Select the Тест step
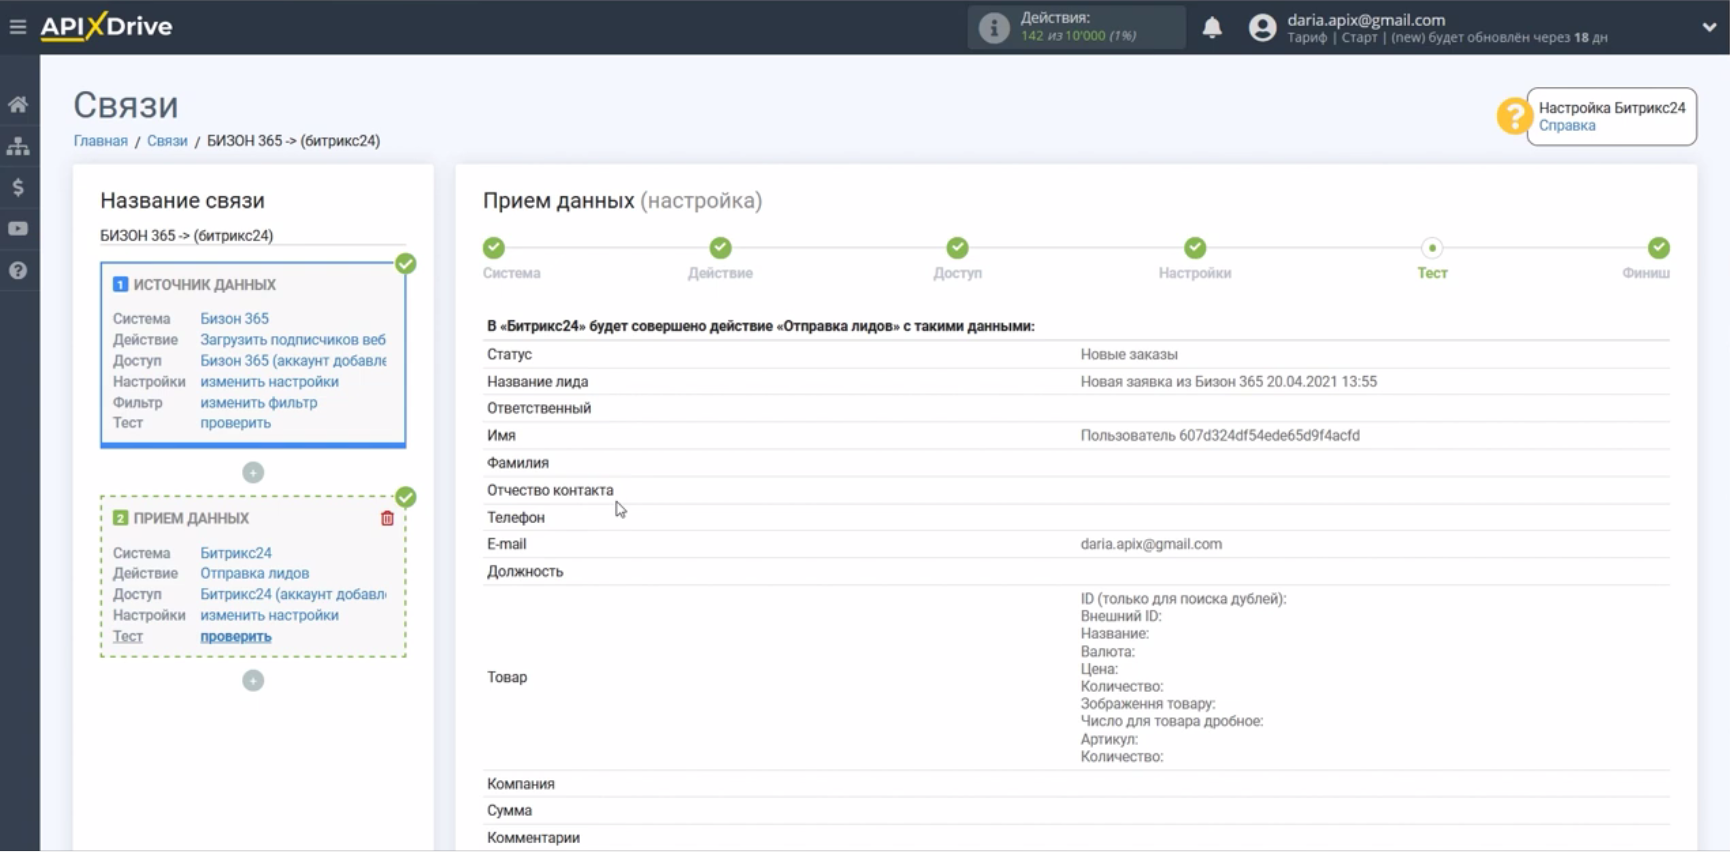This screenshot has width=1730, height=852. tap(1432, 248)
